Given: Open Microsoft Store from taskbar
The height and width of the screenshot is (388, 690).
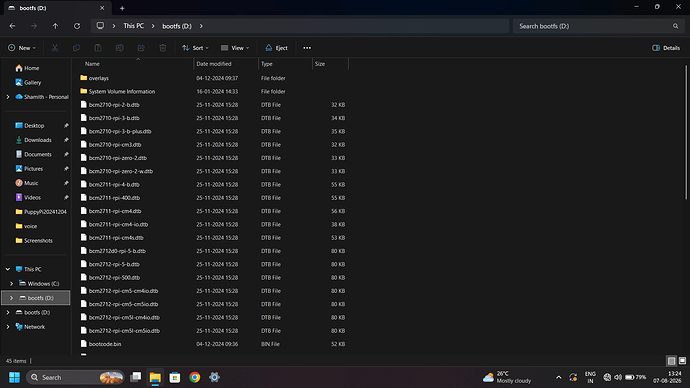Looking at the screenshot, I should tap(175, 377).
